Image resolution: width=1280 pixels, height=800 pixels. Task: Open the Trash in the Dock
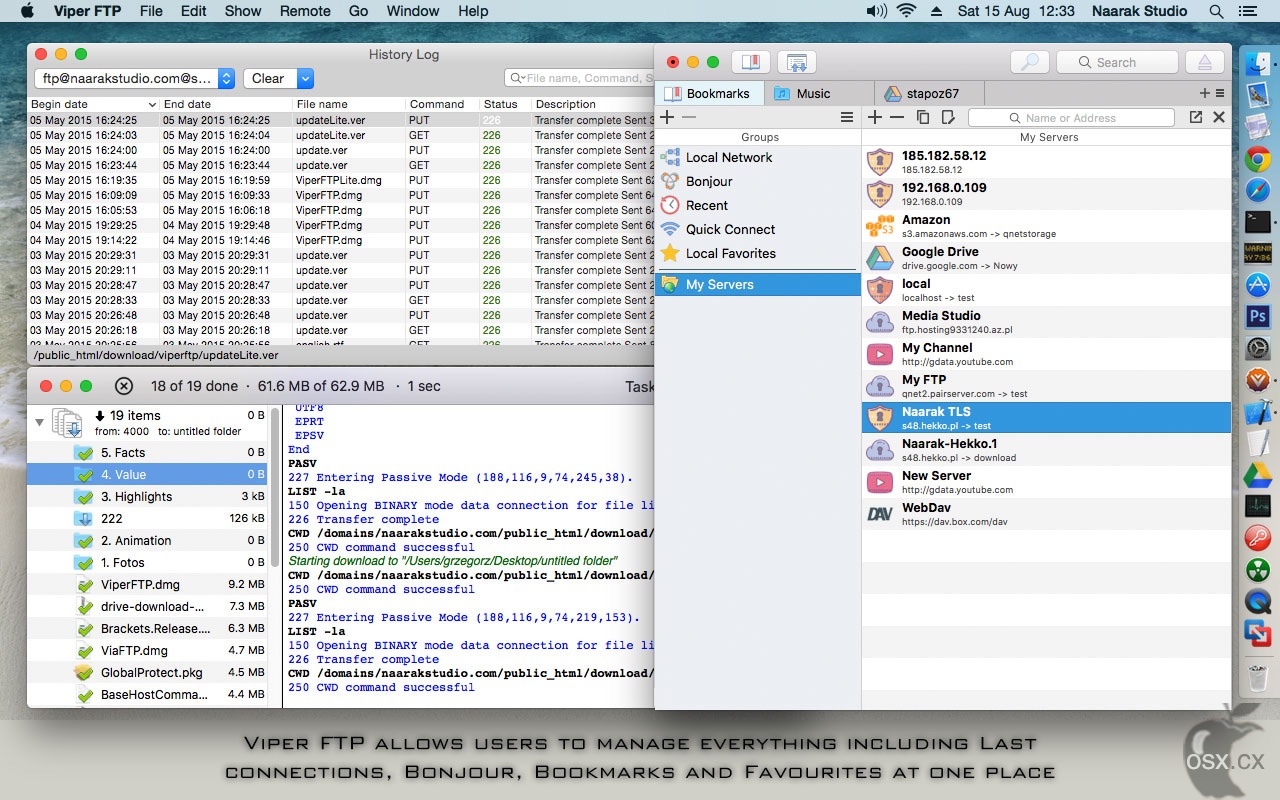(x=1258, y=677)
